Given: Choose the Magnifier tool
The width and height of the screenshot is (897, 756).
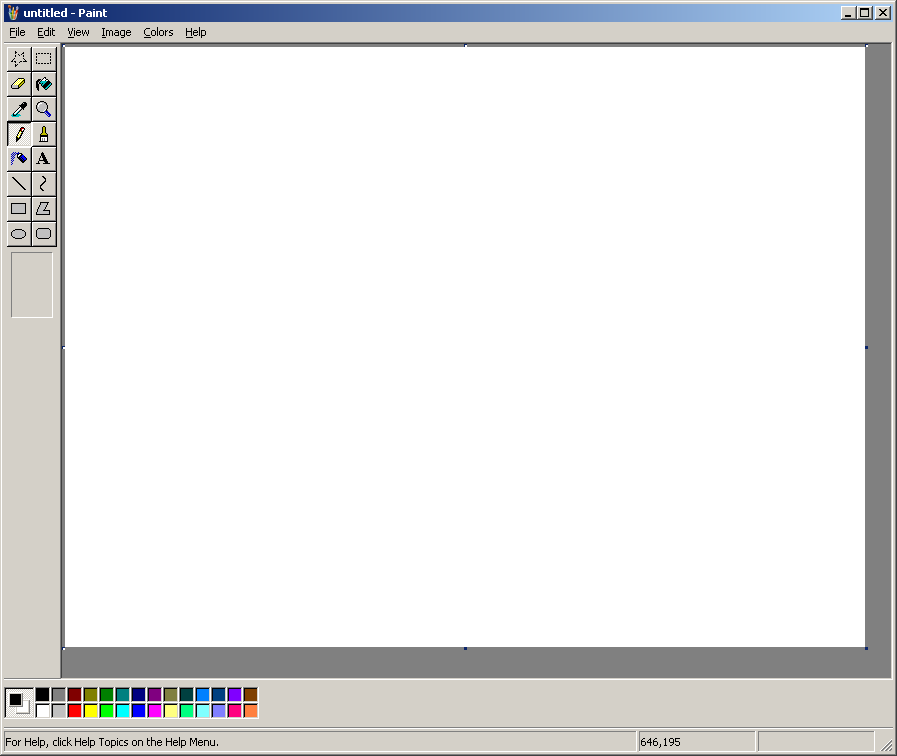Looking at the screenshot, I should pos(43,109).
